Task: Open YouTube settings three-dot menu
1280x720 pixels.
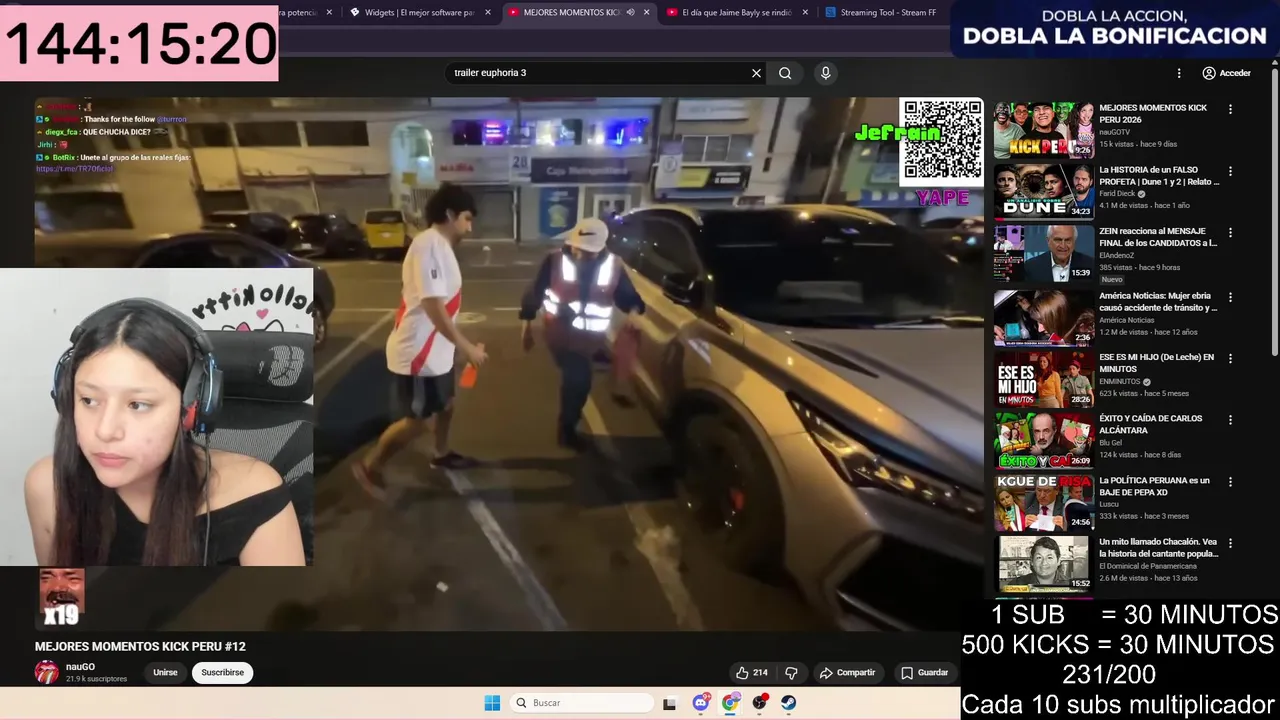Action: click(x=1179, y=73)
